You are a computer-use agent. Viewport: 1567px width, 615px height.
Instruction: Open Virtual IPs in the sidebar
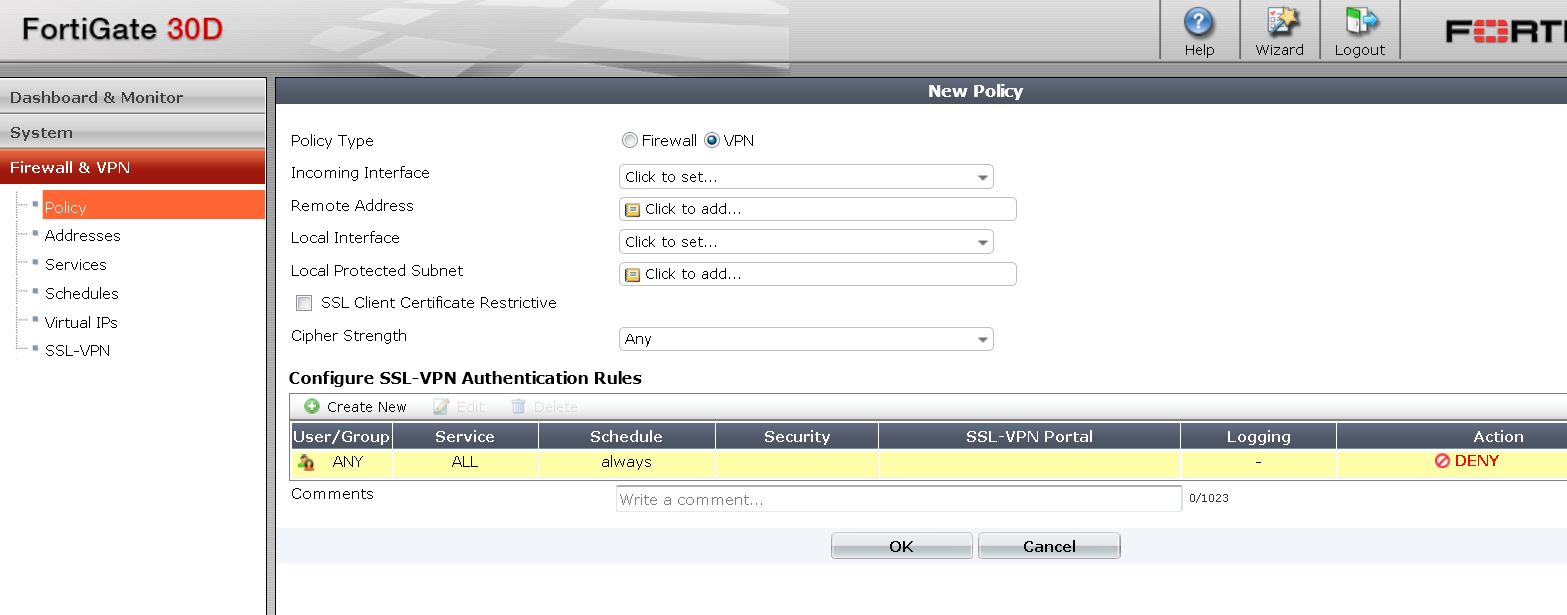81,322
